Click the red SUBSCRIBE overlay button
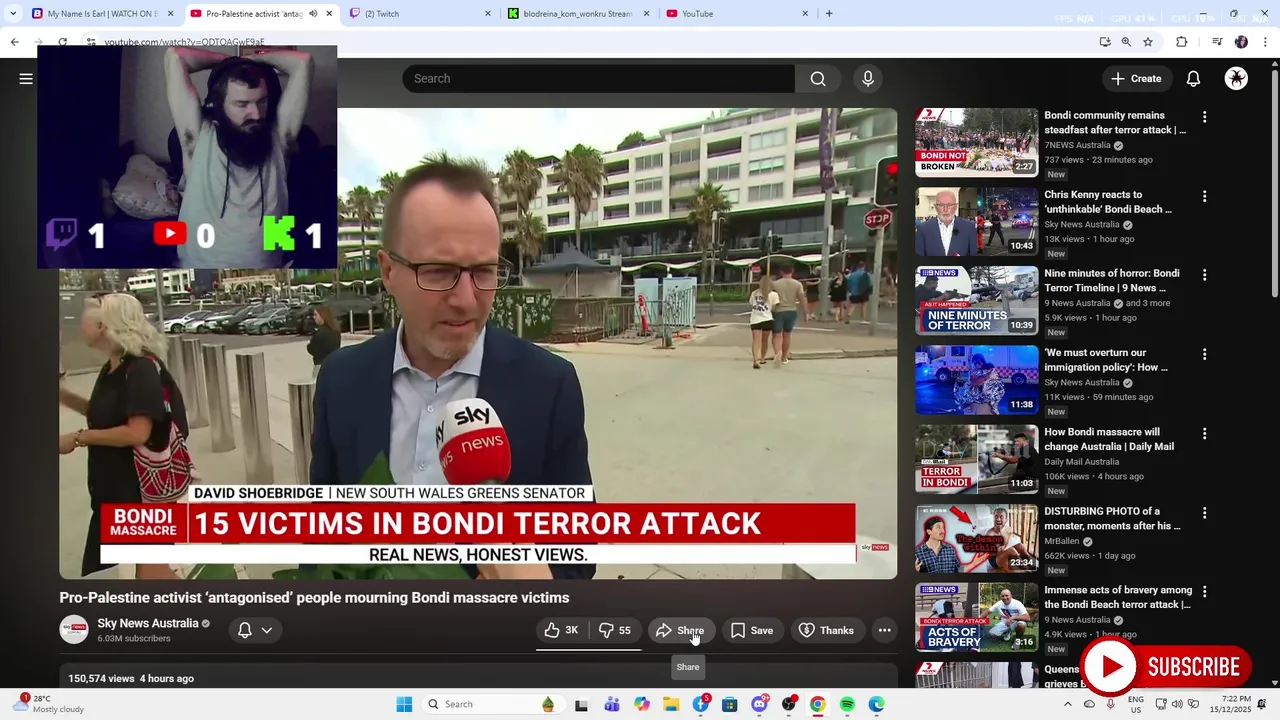The height and width of the screenshot is (720, 1280). point(1166,667)
